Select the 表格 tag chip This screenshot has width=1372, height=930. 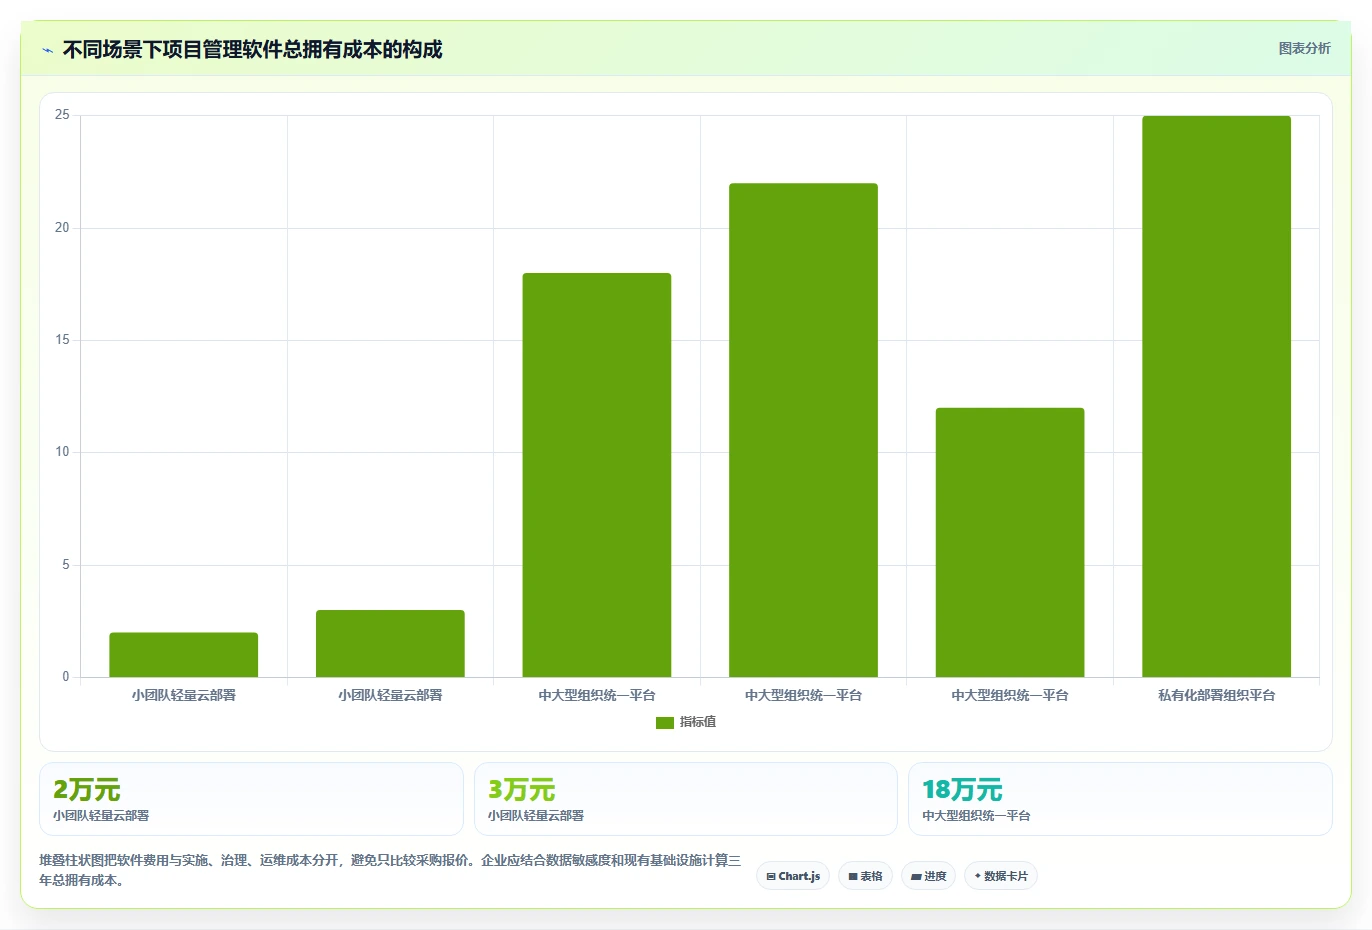(x=865, y=876)
